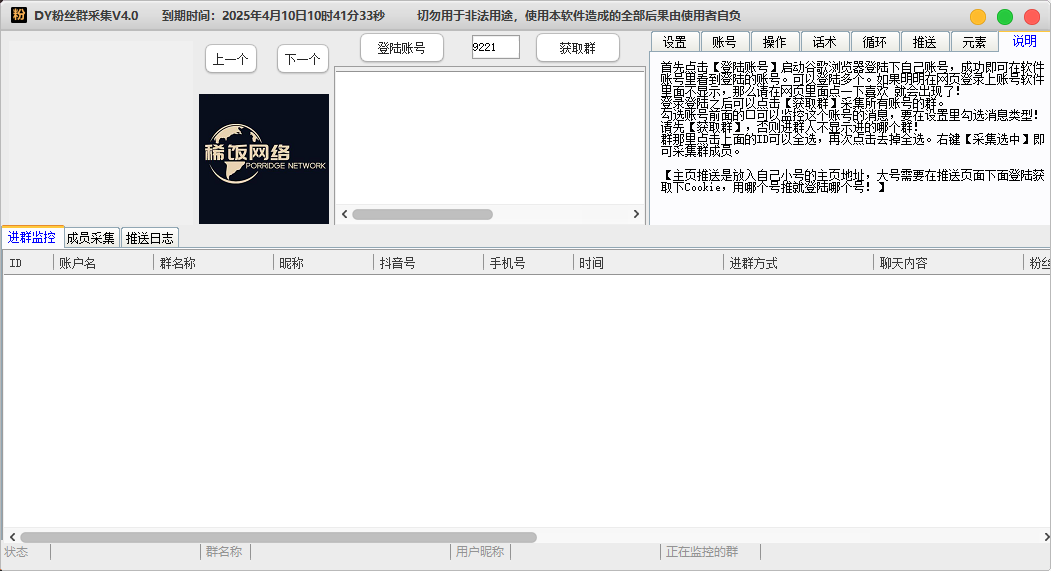The height and width of the screenshot is (571, 1051).
Task: Switch to the 循环 tab
Action: click(x=874, y=42)
